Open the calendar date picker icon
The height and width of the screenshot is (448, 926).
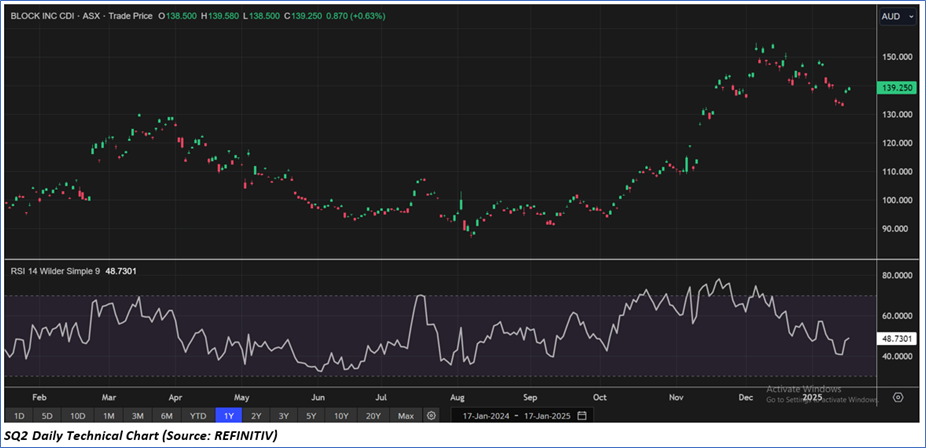(x=582, y=416)
